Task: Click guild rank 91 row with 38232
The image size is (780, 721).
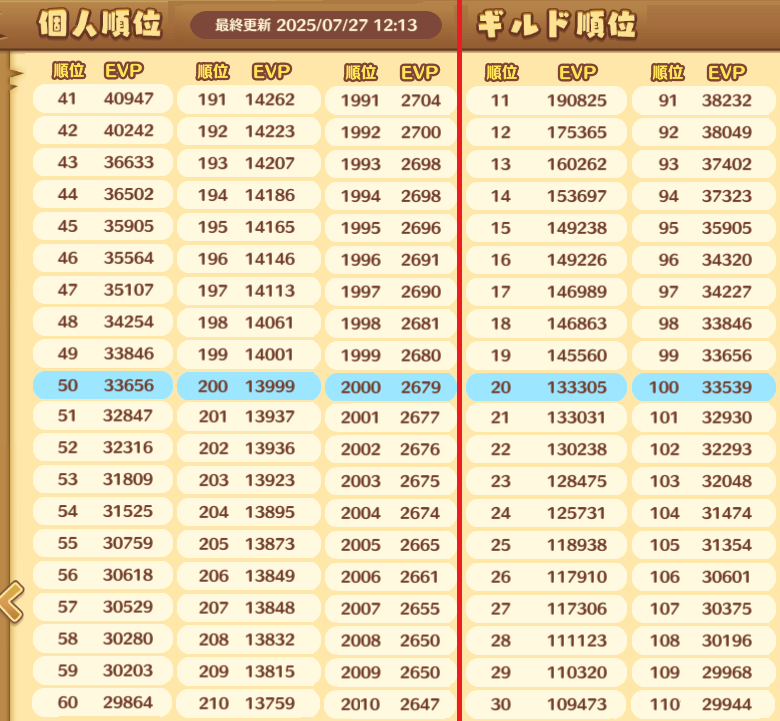Action: click(704, 101)
